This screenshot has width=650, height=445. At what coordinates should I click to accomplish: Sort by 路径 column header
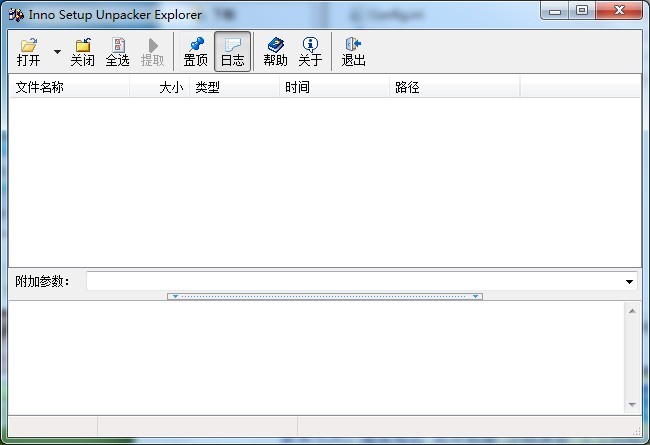click(x=454, y=87)
